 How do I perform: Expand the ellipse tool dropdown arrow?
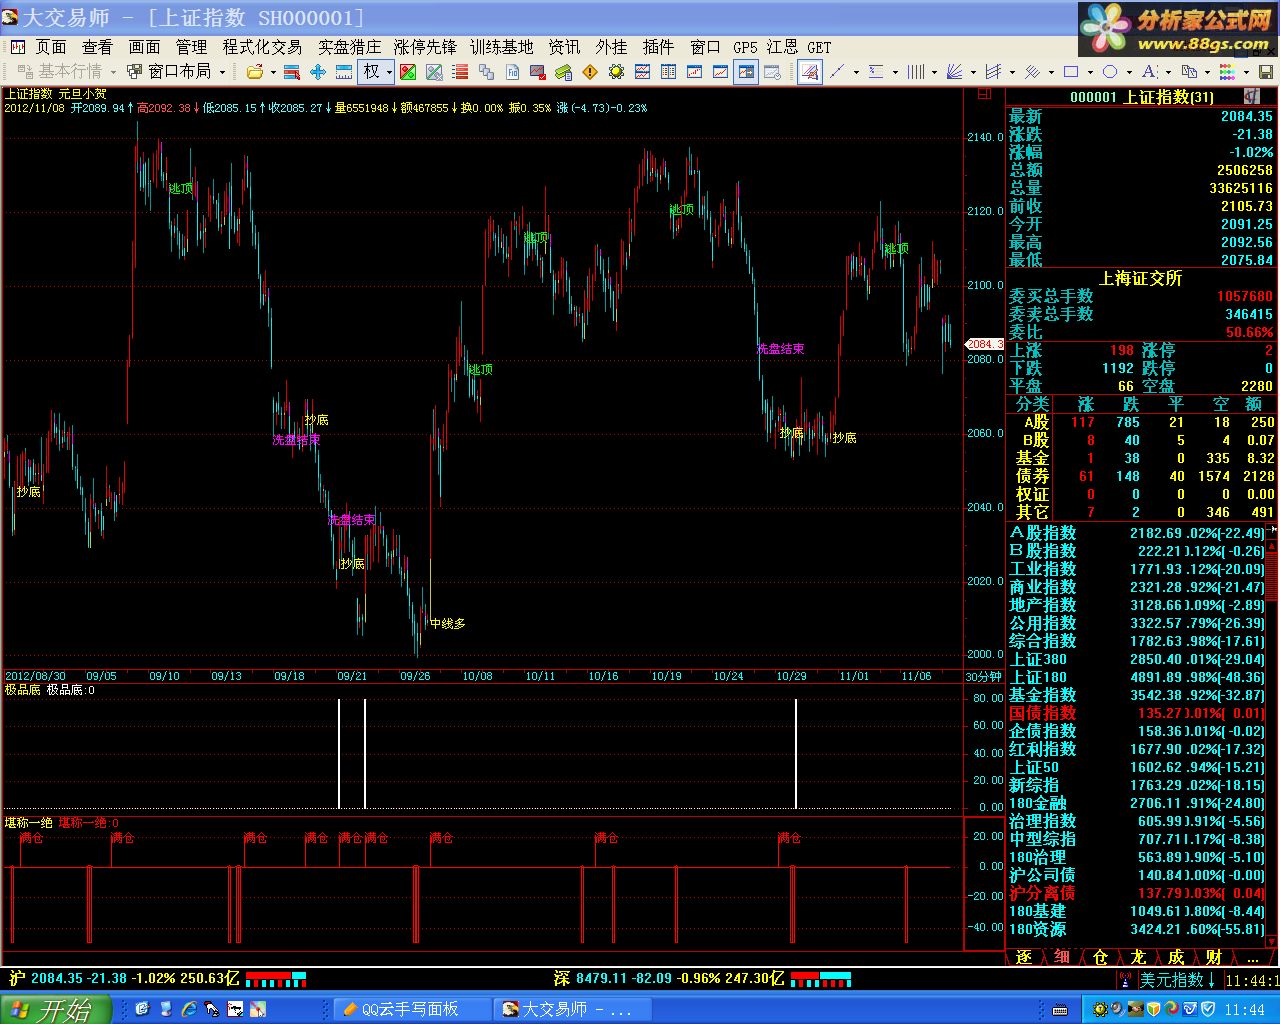(x=1129, y=72)
